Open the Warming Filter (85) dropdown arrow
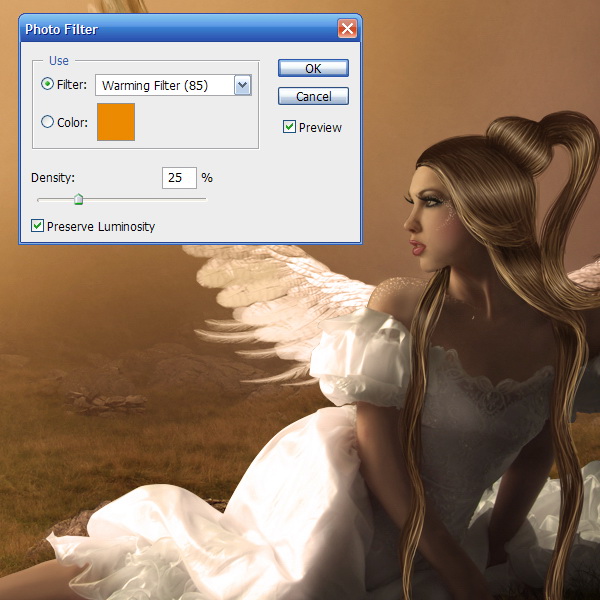Screen dimensions: 600x600 [243, 85]
